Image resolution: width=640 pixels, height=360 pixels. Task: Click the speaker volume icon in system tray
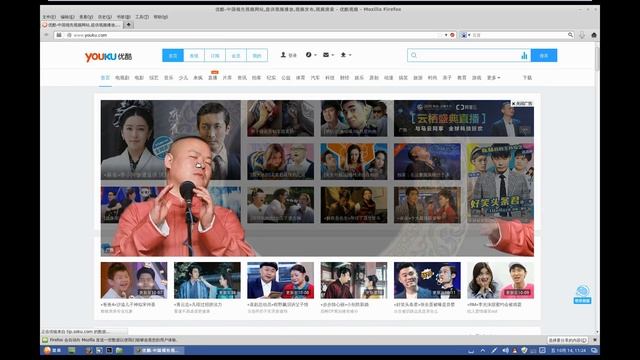(505, 350)
